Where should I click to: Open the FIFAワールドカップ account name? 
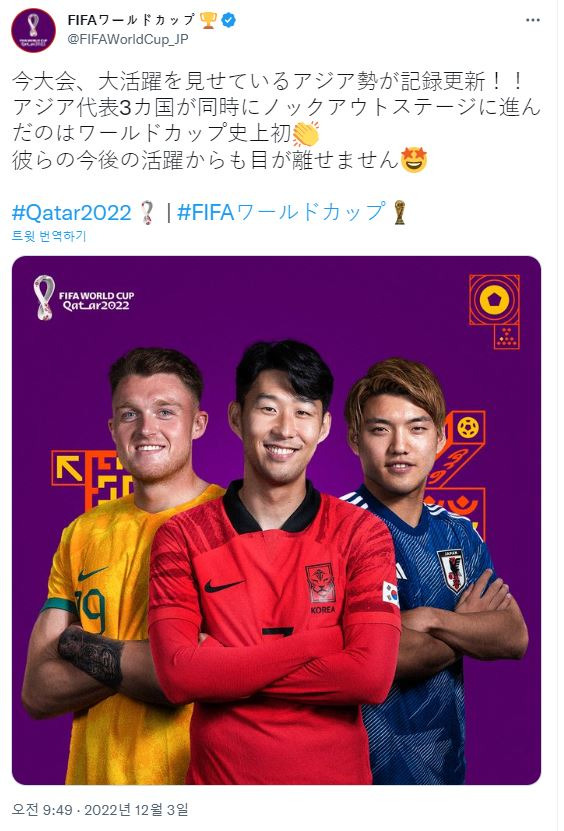131,20
